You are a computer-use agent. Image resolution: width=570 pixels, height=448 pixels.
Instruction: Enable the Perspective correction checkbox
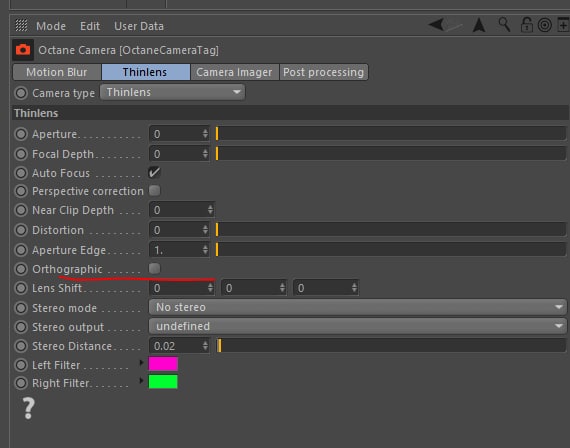click(x=154, y=190)
